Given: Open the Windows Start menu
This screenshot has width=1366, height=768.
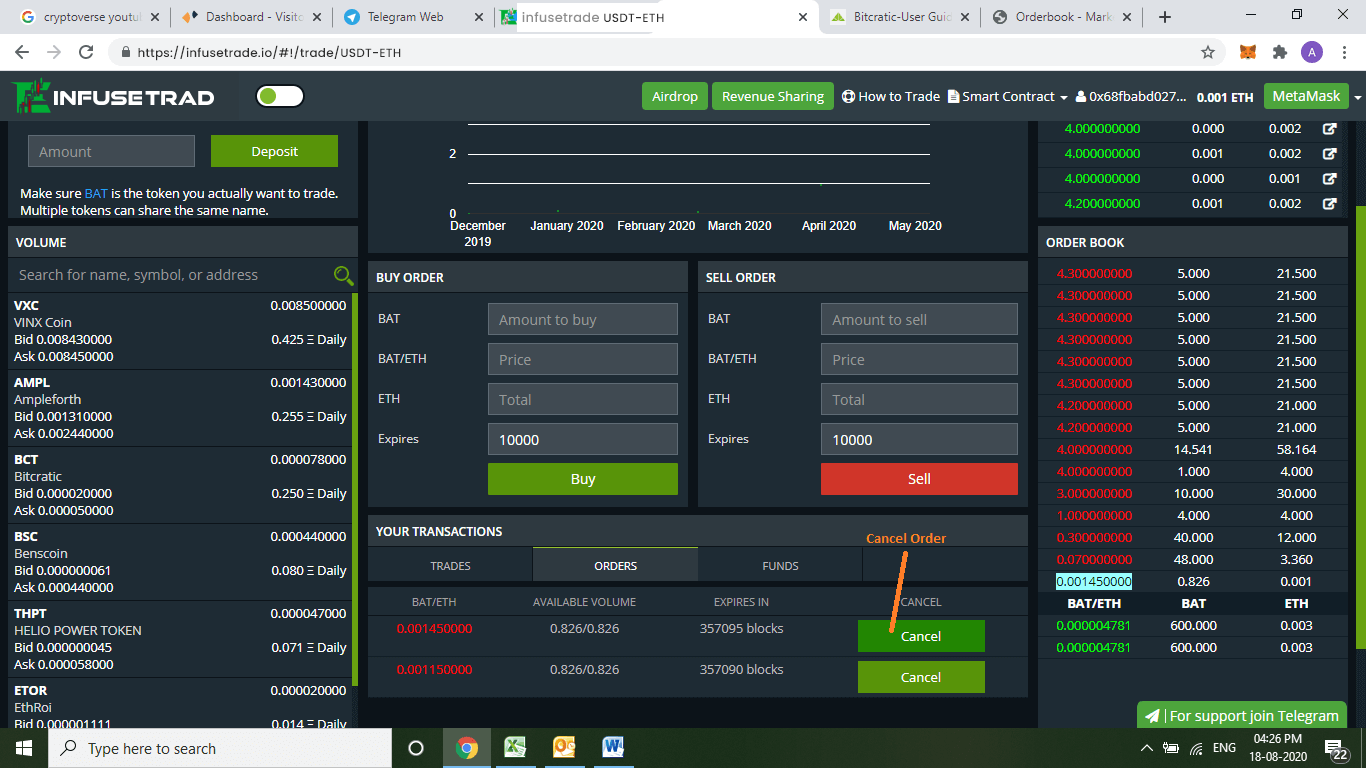Looking at the screenshot, I should pyautogui.click(x=24, y=748).
